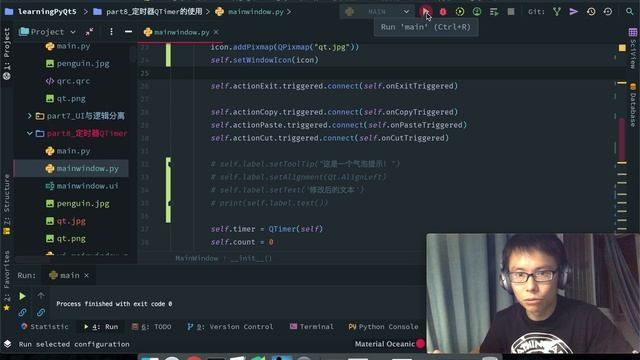Run 'main' with the Run icon
This screenshot has width=640, height=360.
(425, 11)
